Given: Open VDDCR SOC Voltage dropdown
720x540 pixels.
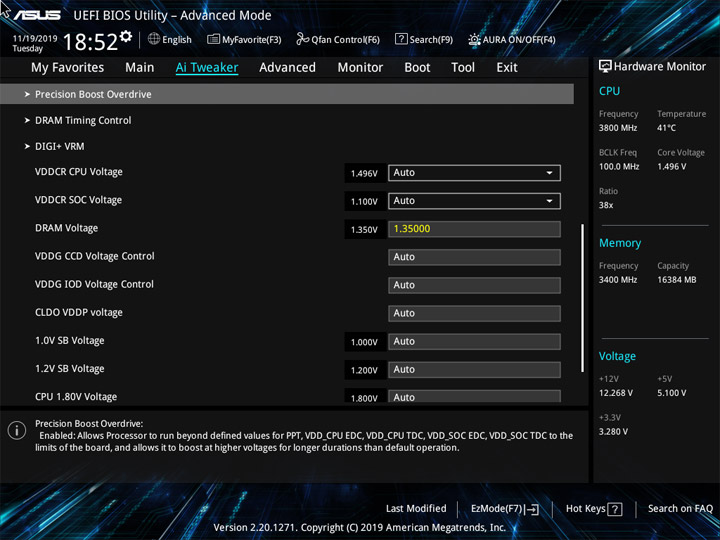Looking at the screenshot, I should coord(474,201).
